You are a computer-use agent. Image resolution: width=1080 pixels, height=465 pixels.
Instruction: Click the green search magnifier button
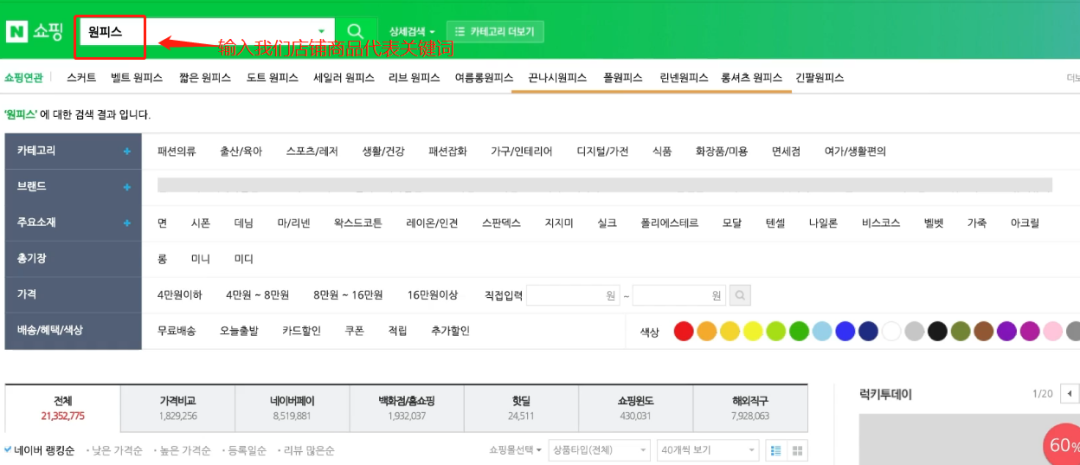[x=356, y=31]
